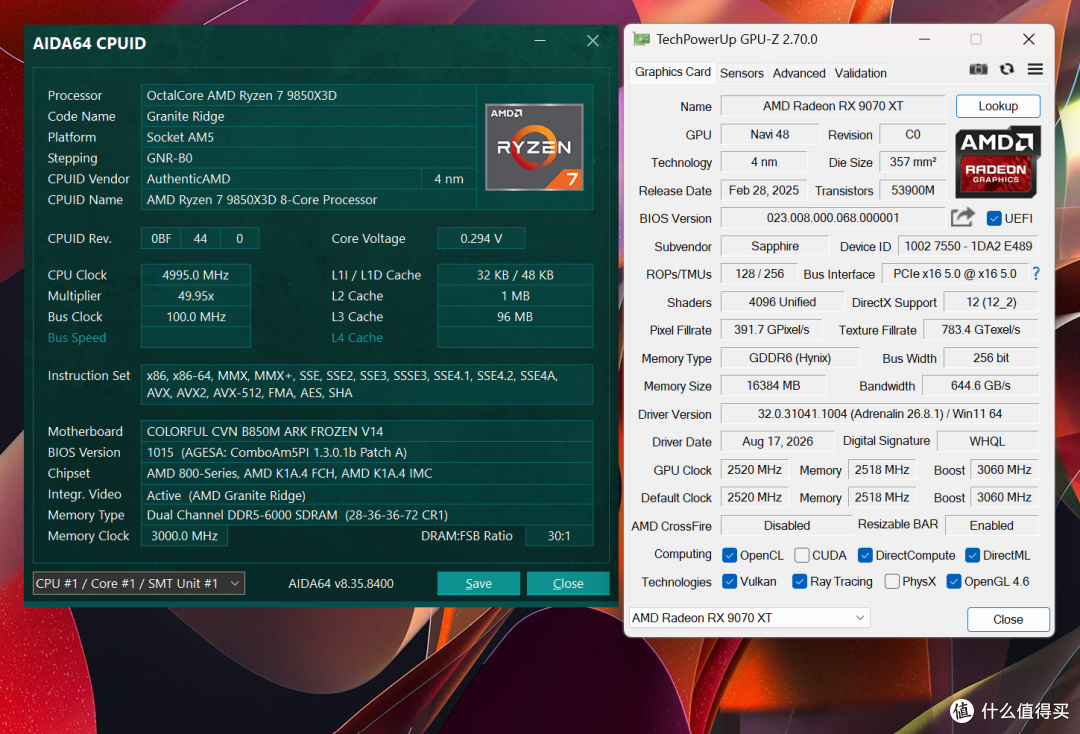Click the GPU value Navi 48
The image size is (1080, 734).
769,134
